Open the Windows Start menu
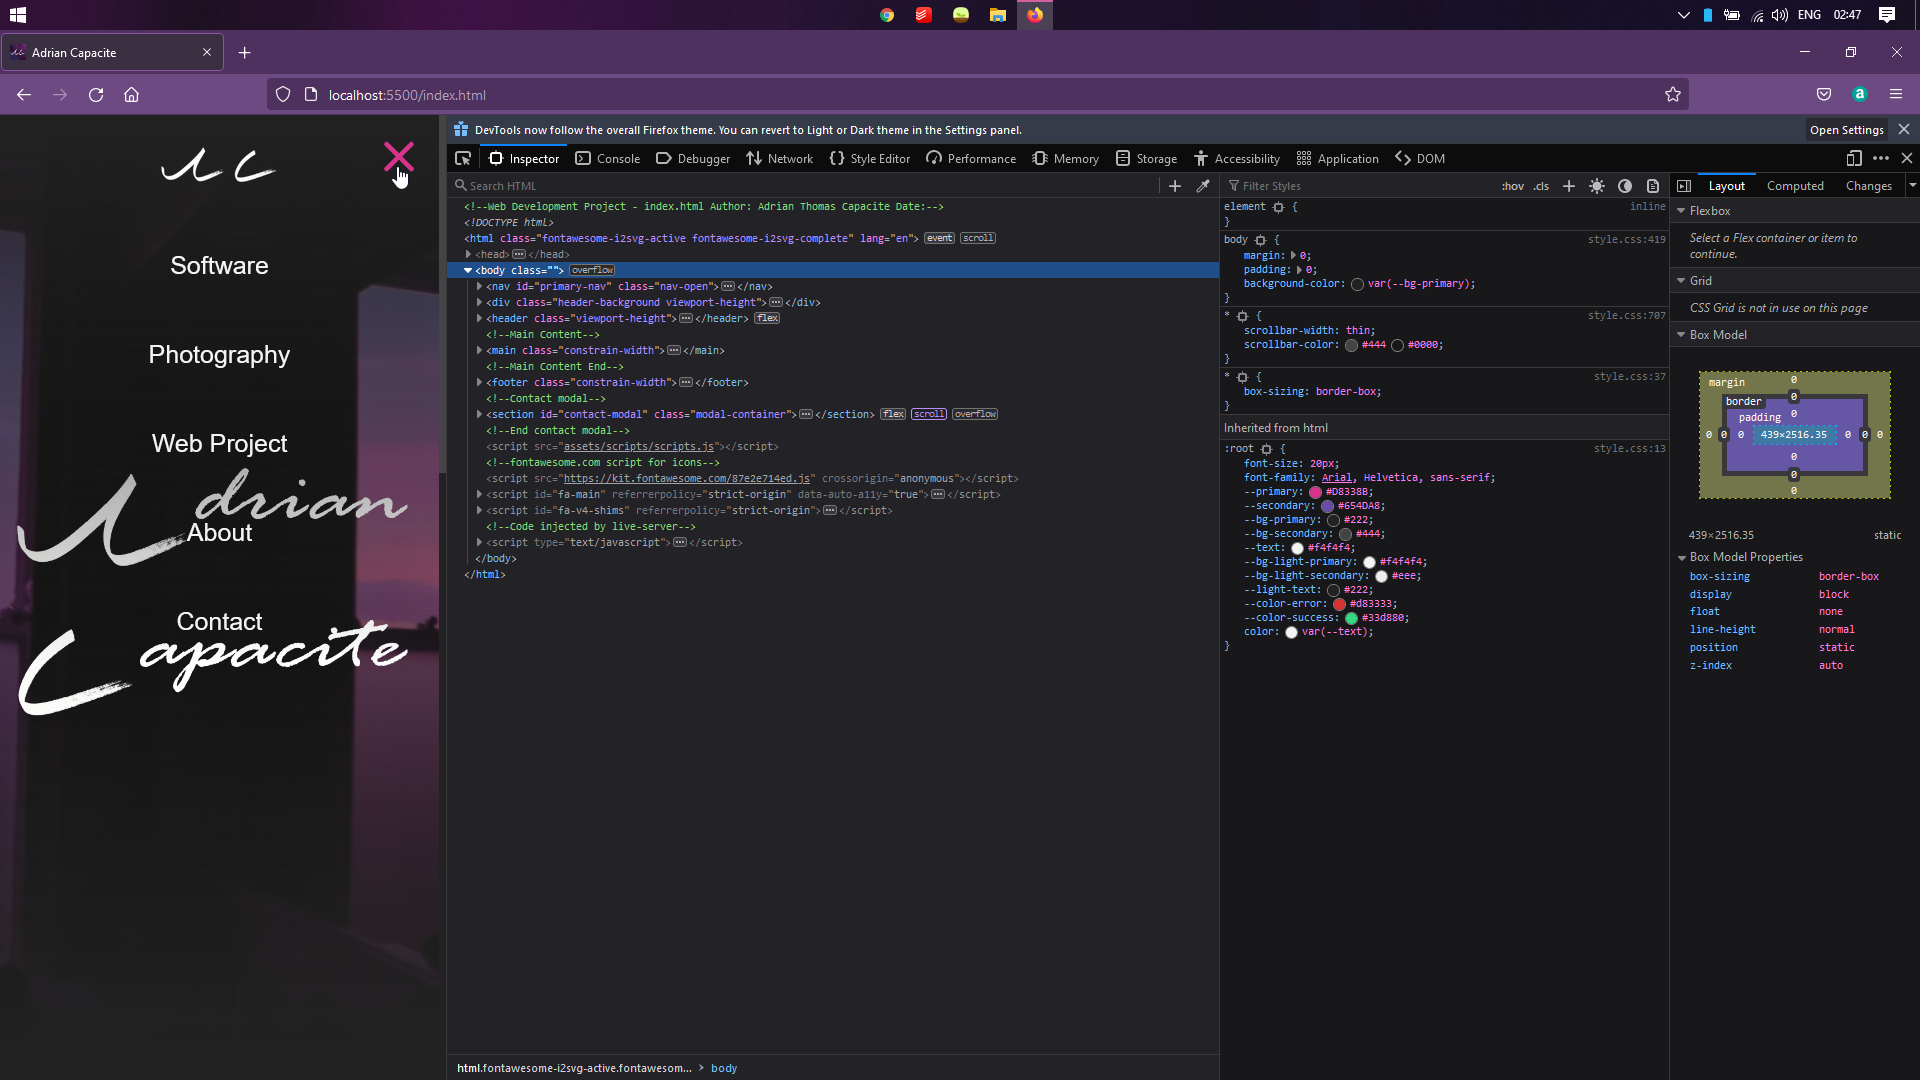 tap(18, 15)
